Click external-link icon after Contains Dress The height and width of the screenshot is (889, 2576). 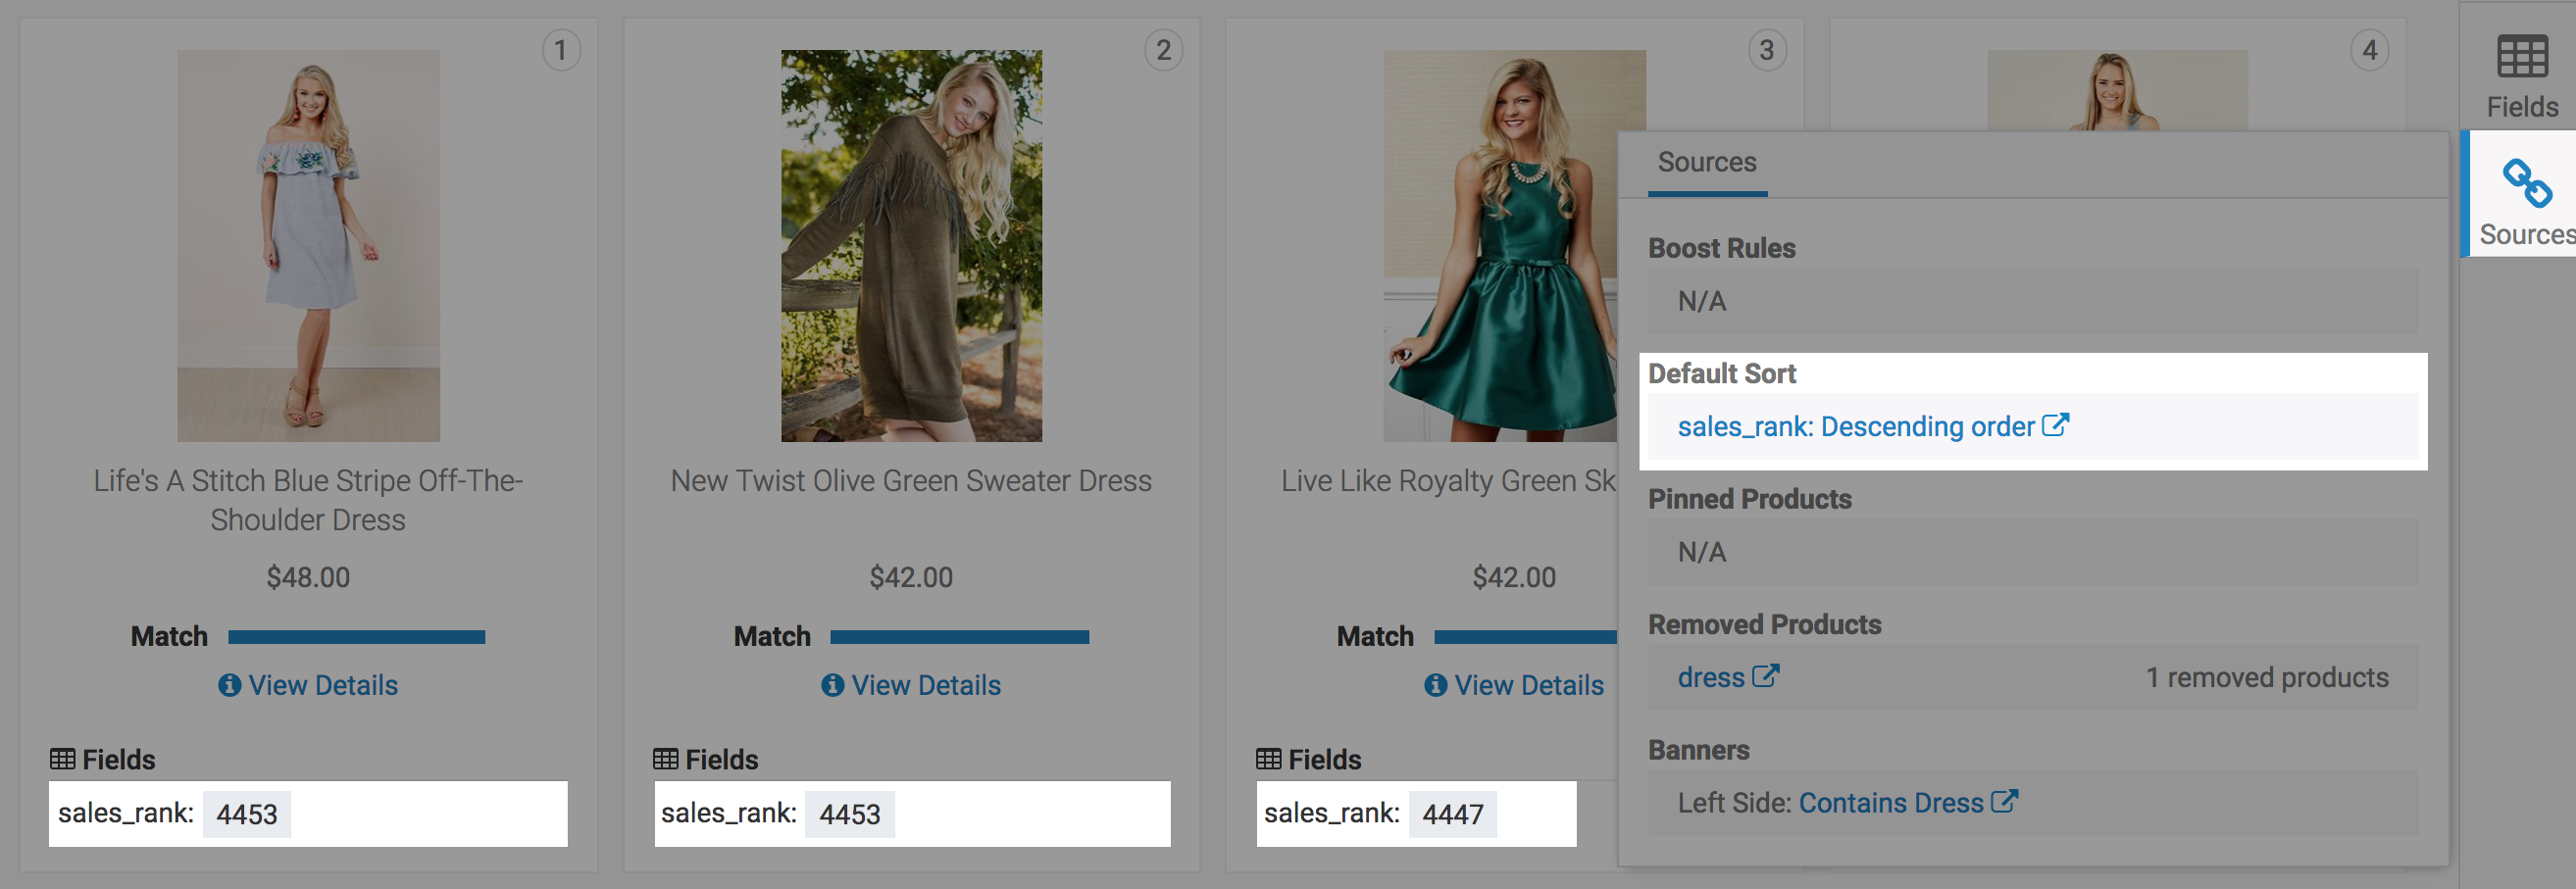pyautogui.click(x=2004, y=802)
